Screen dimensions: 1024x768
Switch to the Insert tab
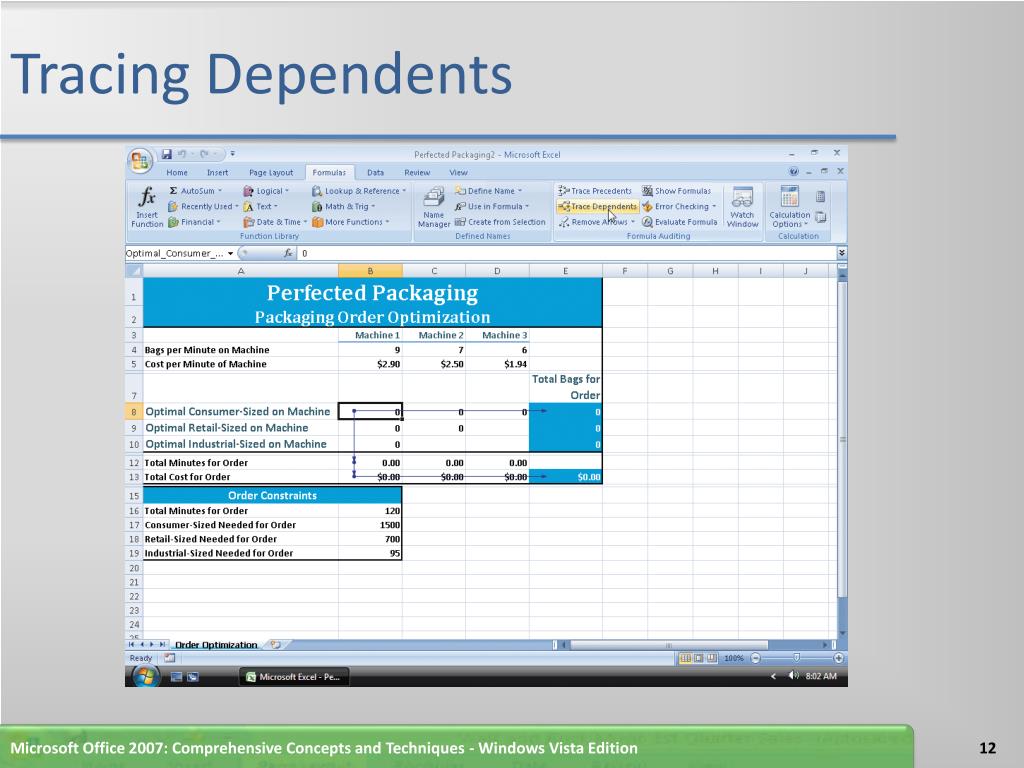(217, 172)
